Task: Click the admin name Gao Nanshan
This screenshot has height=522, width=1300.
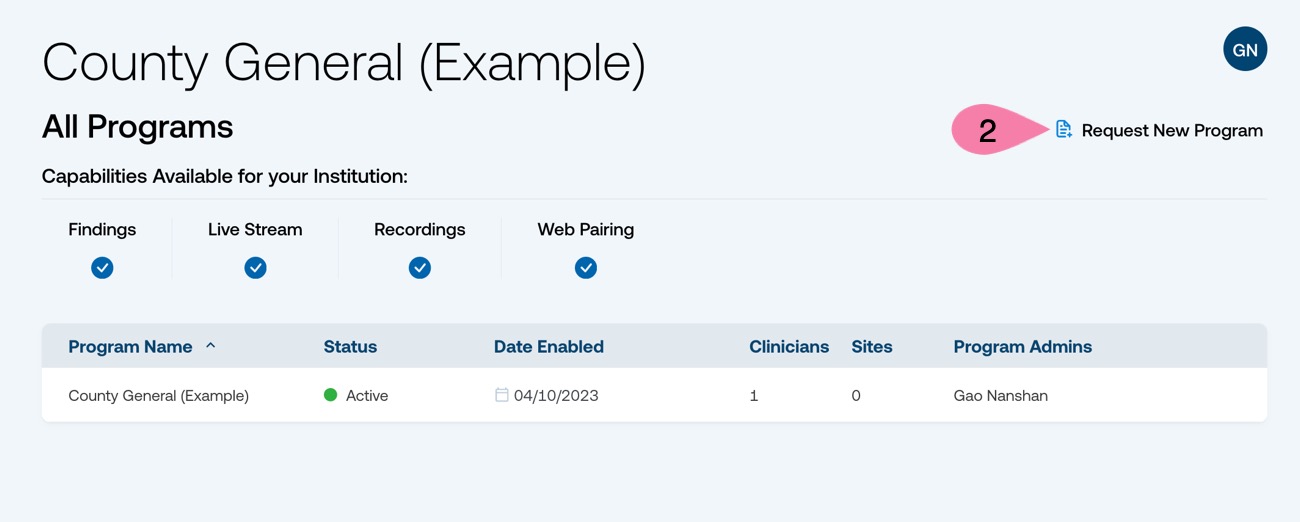Action: 1001,396
